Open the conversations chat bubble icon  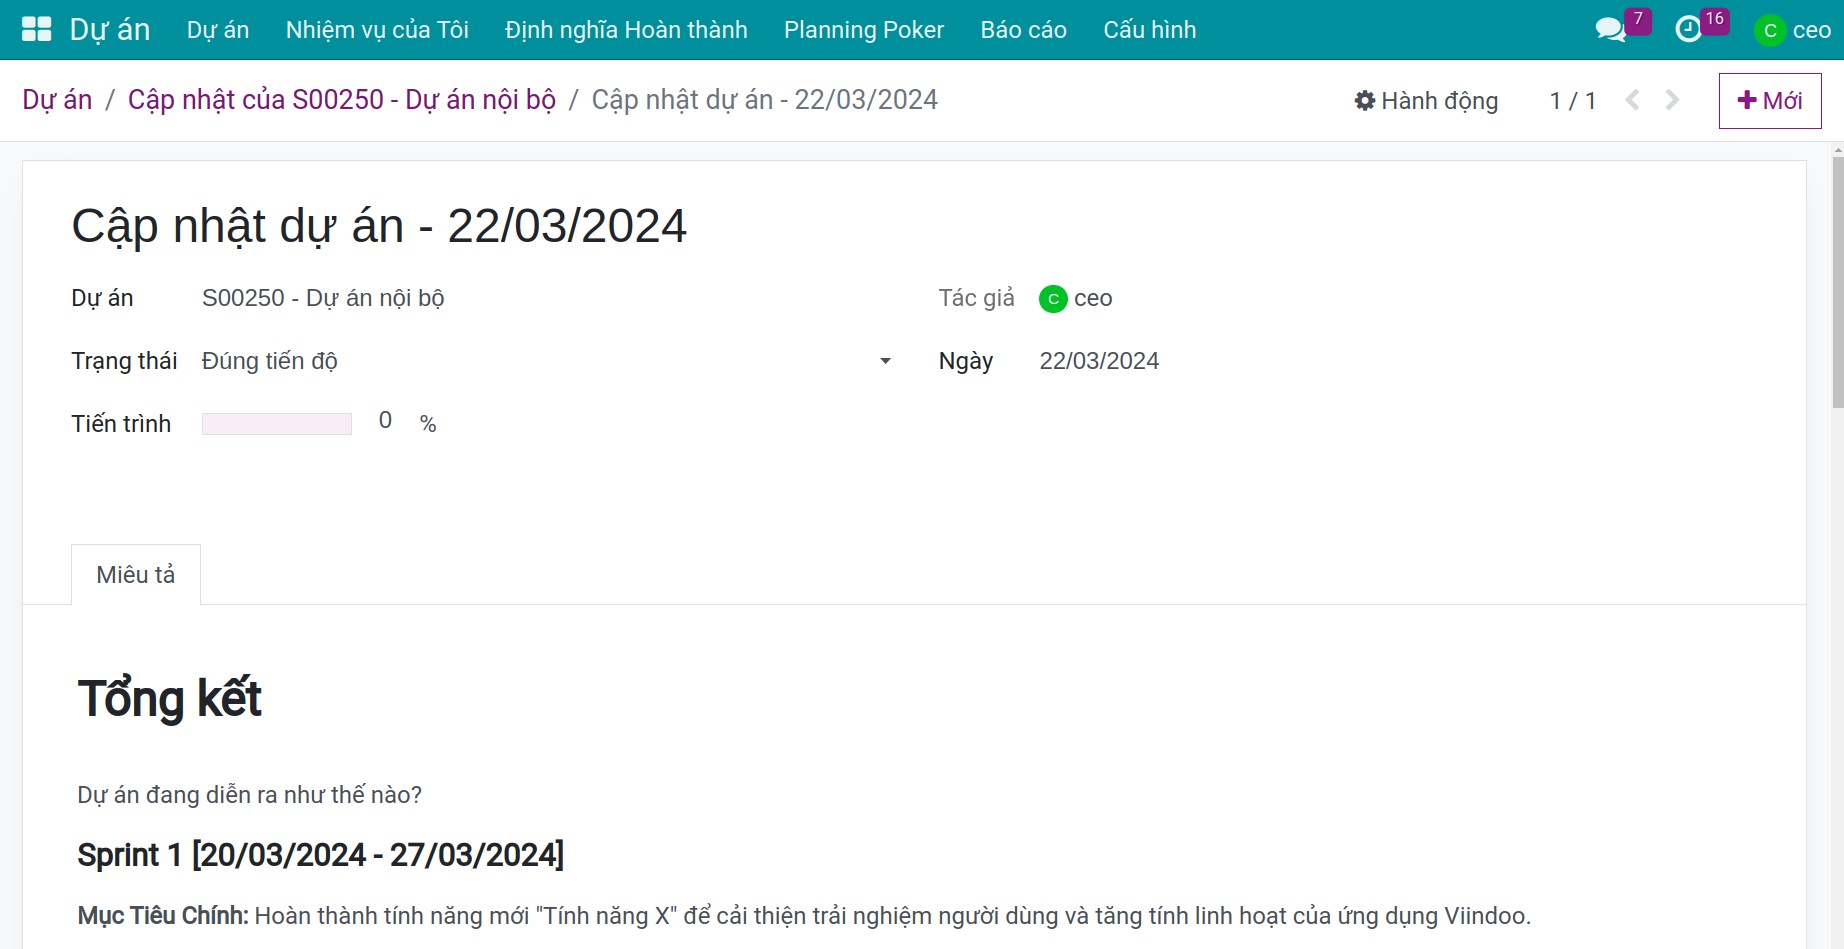click(1610, 30)
